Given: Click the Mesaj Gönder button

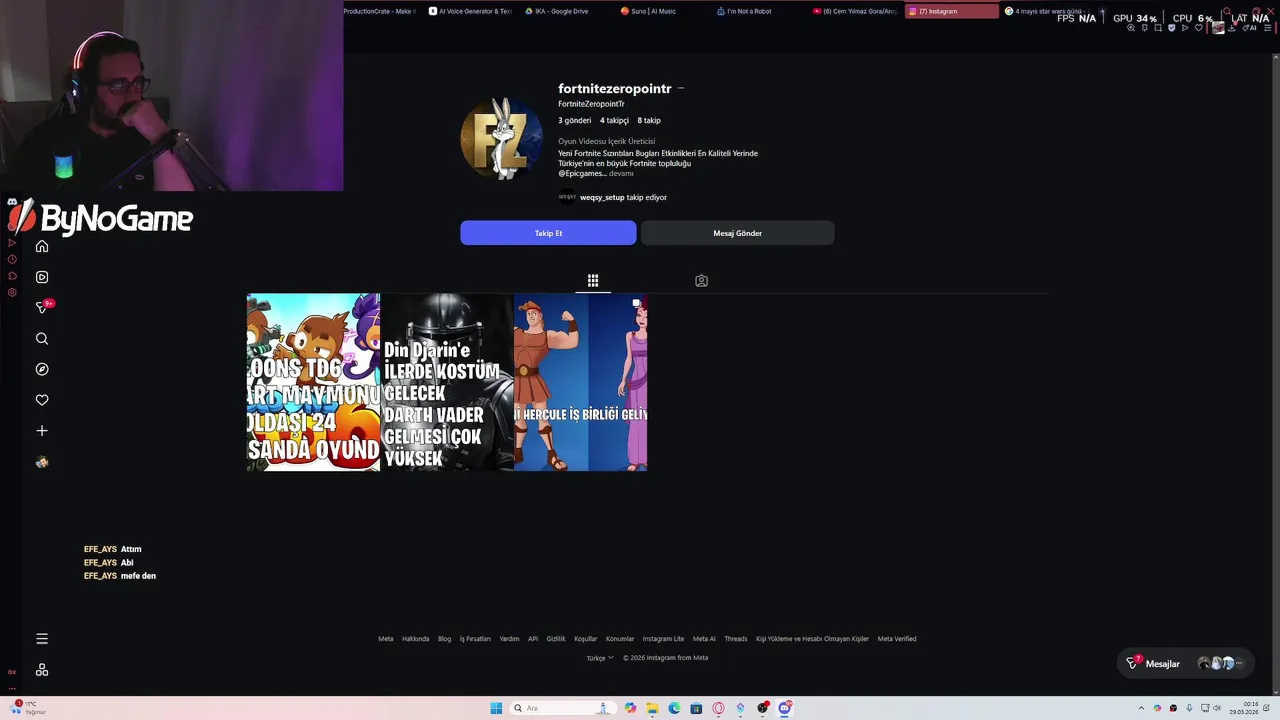Looking at the screenshot, I should 737,233.
